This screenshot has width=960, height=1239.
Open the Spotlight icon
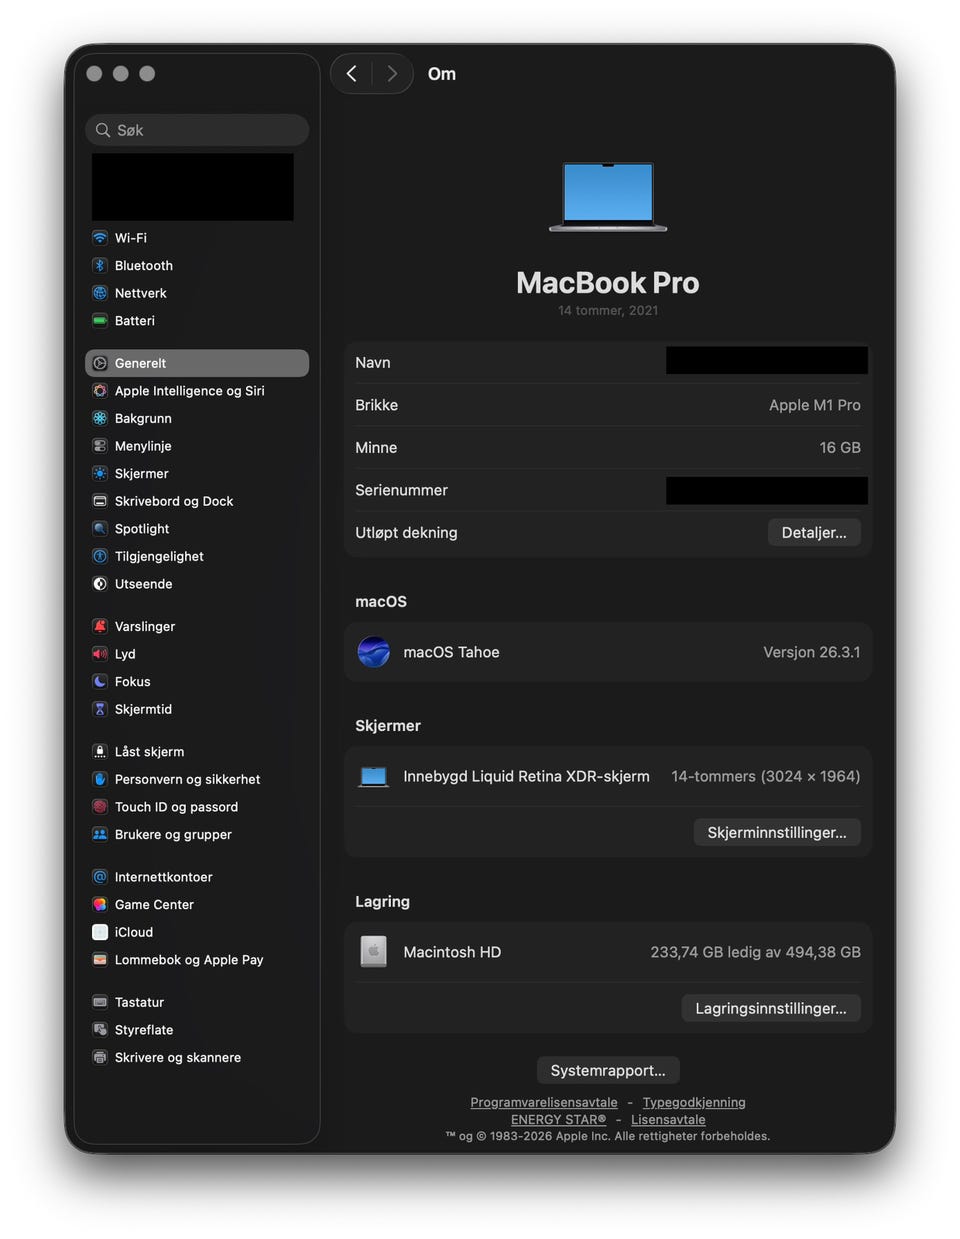pyautogui.click(x=100, y=528)
